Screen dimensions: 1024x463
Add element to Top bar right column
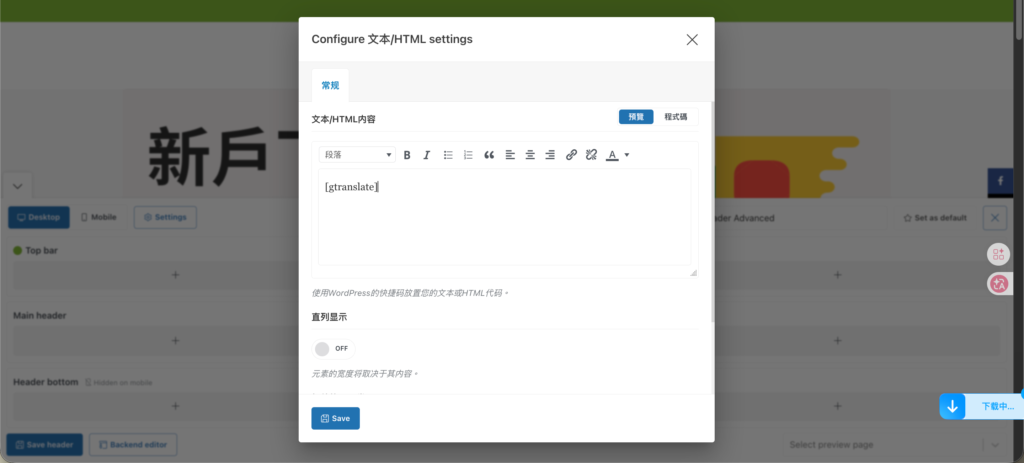click(x=837, y=275)
